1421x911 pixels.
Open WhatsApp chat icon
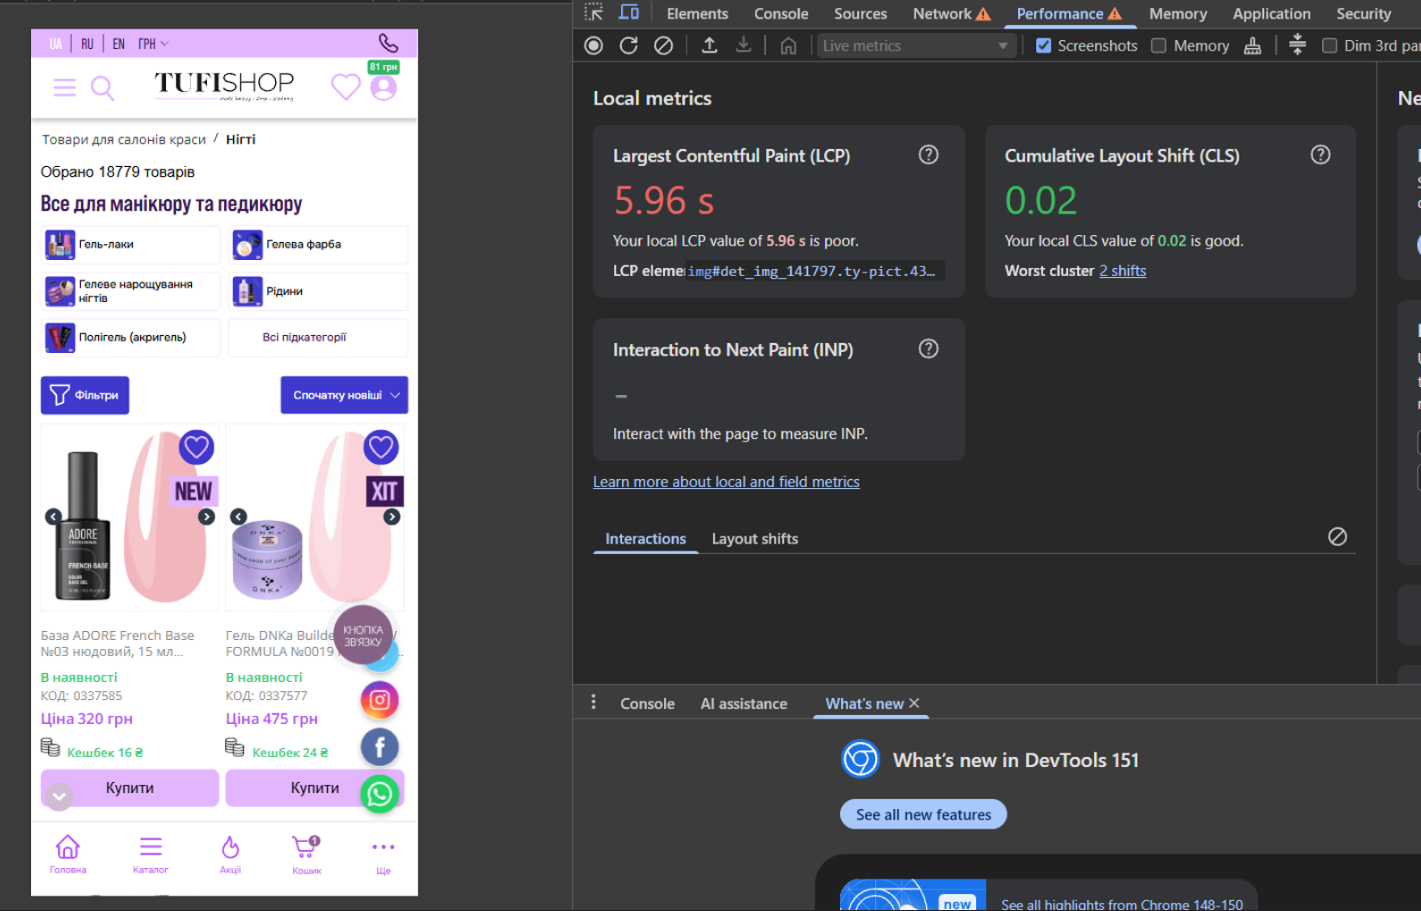point(380,794)
